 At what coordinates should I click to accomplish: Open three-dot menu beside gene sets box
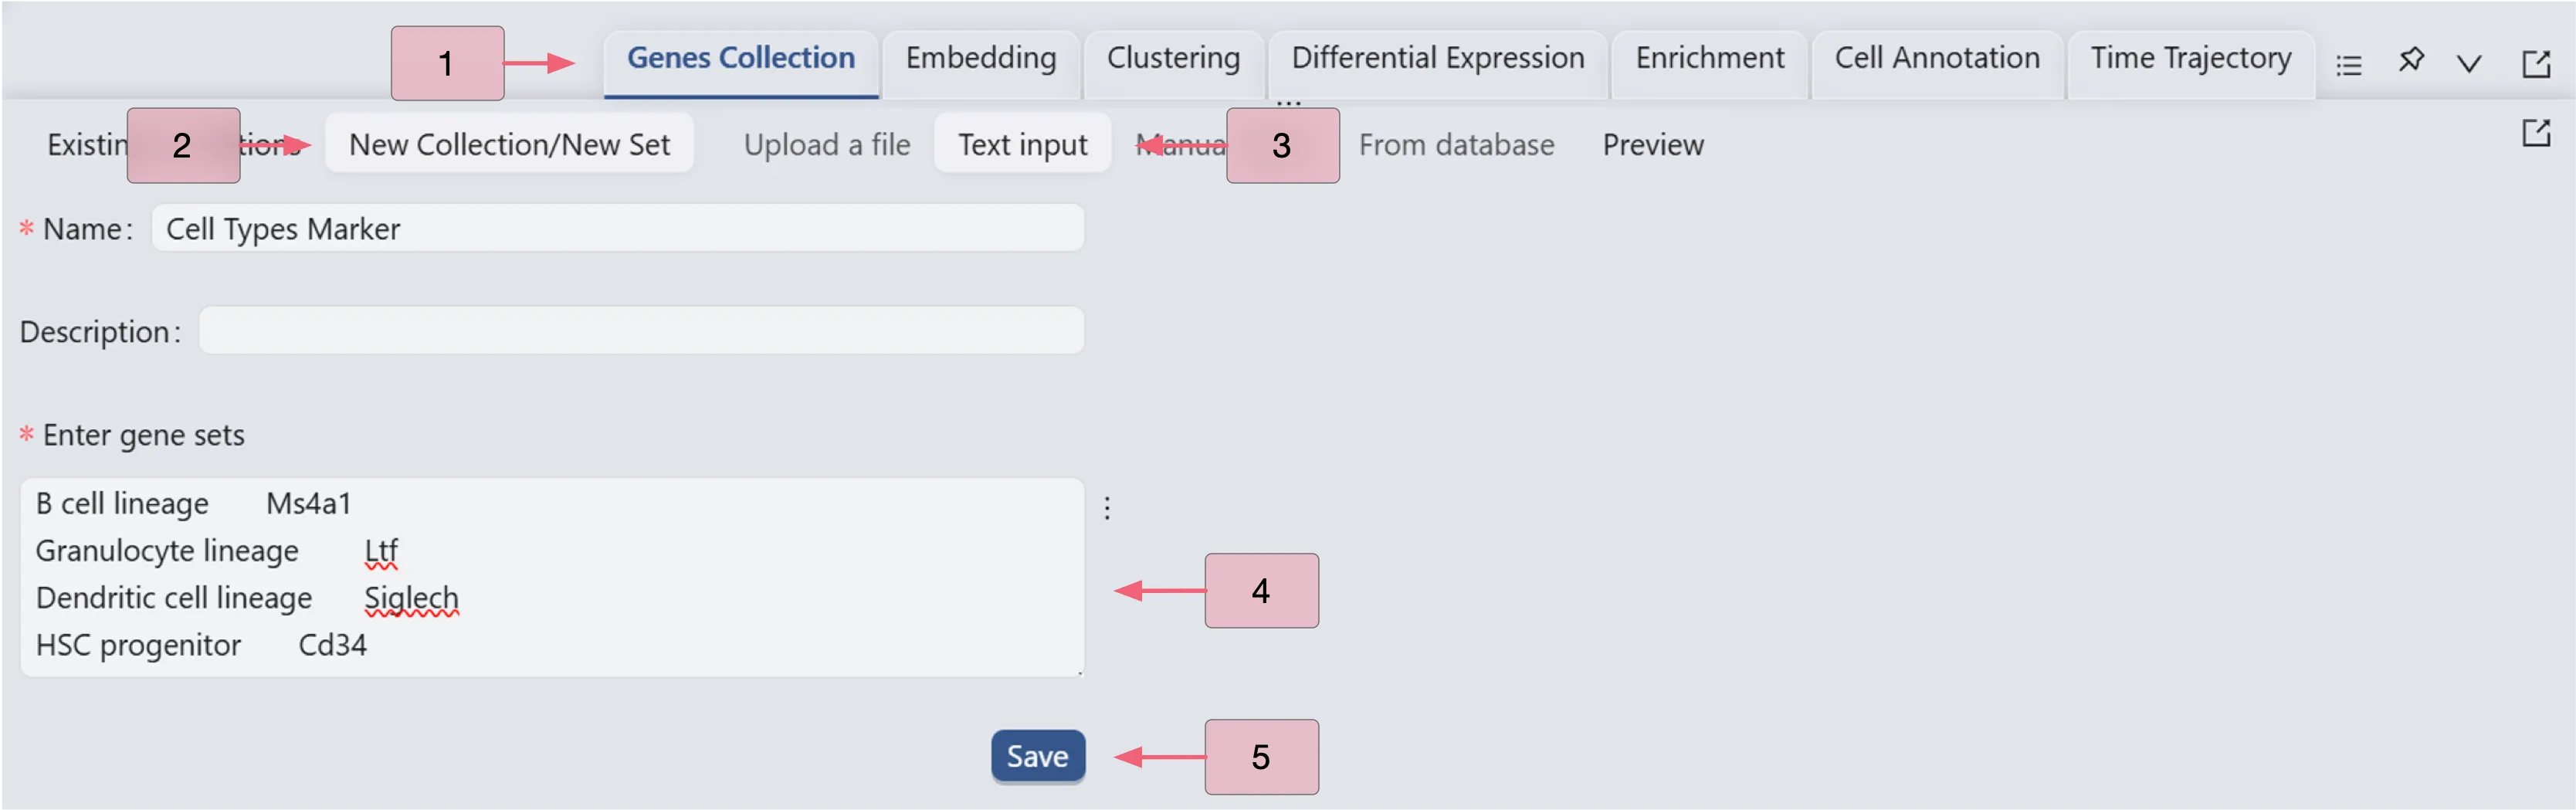pyautogui.click(x=1107, y=508)
